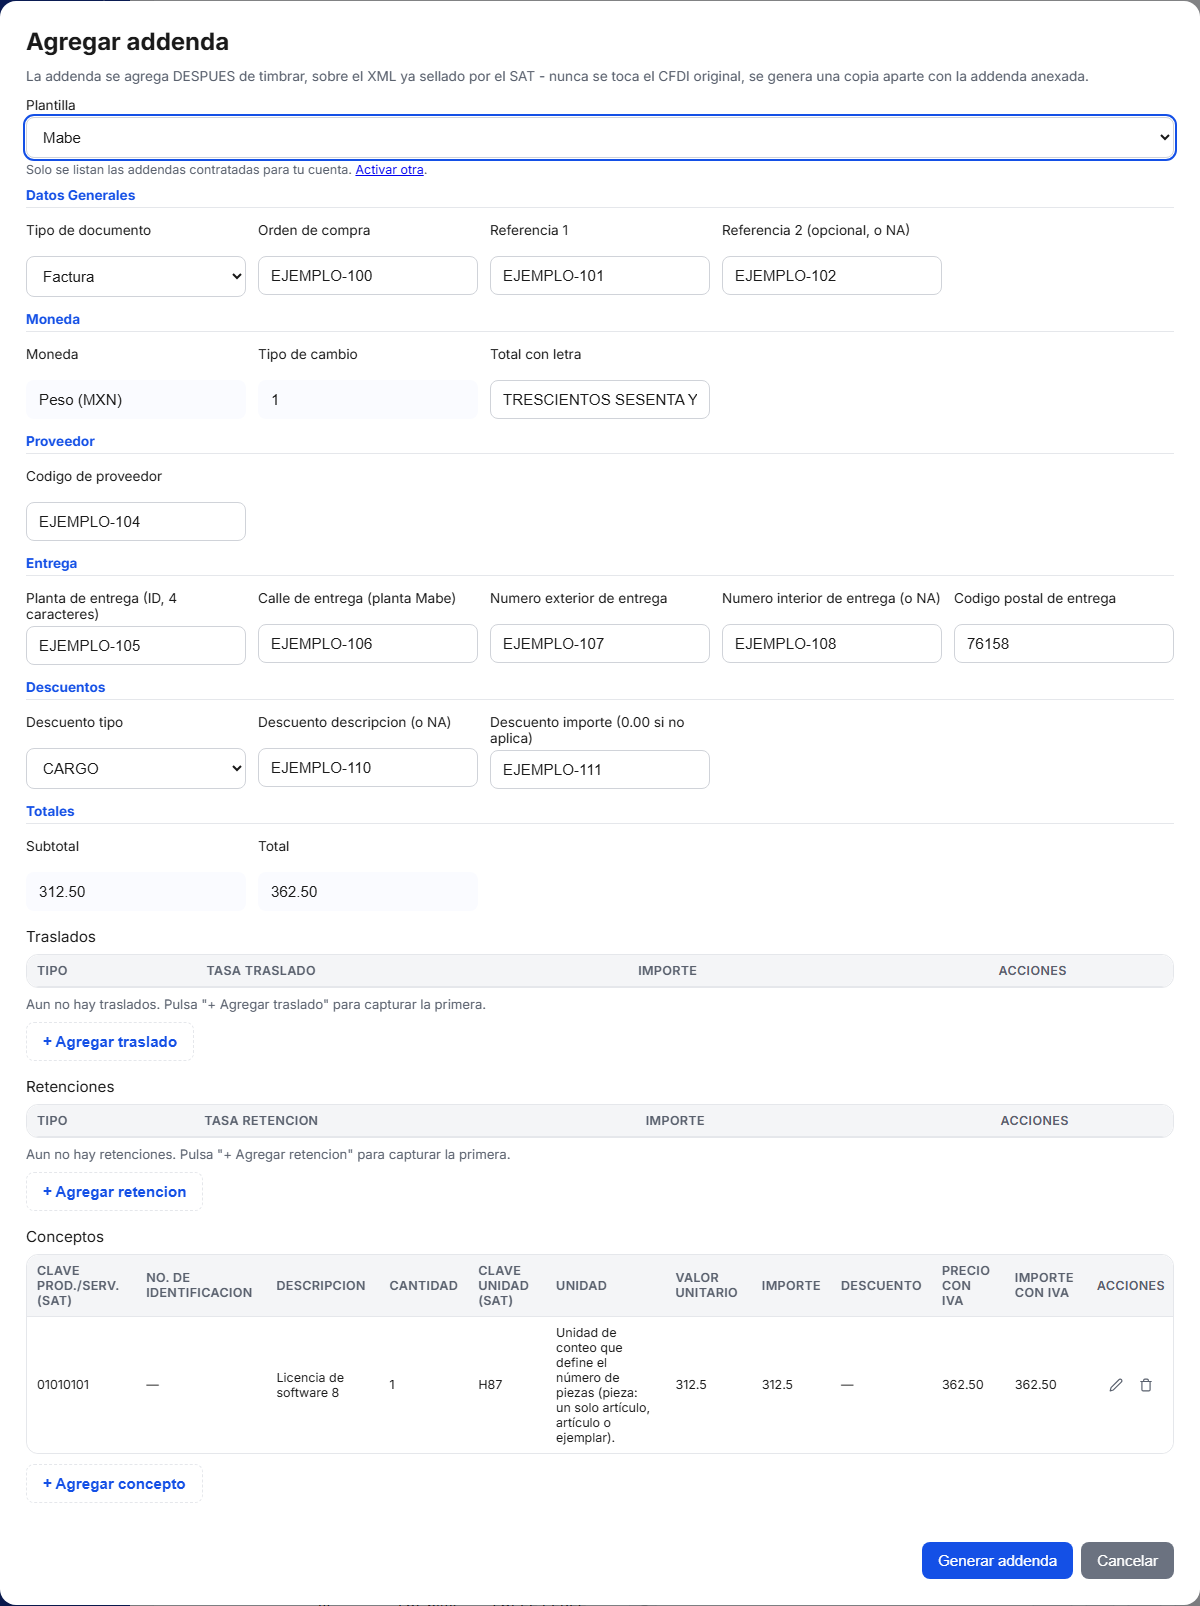Click the VALOR UNITARIO column header

(706, 1286)
